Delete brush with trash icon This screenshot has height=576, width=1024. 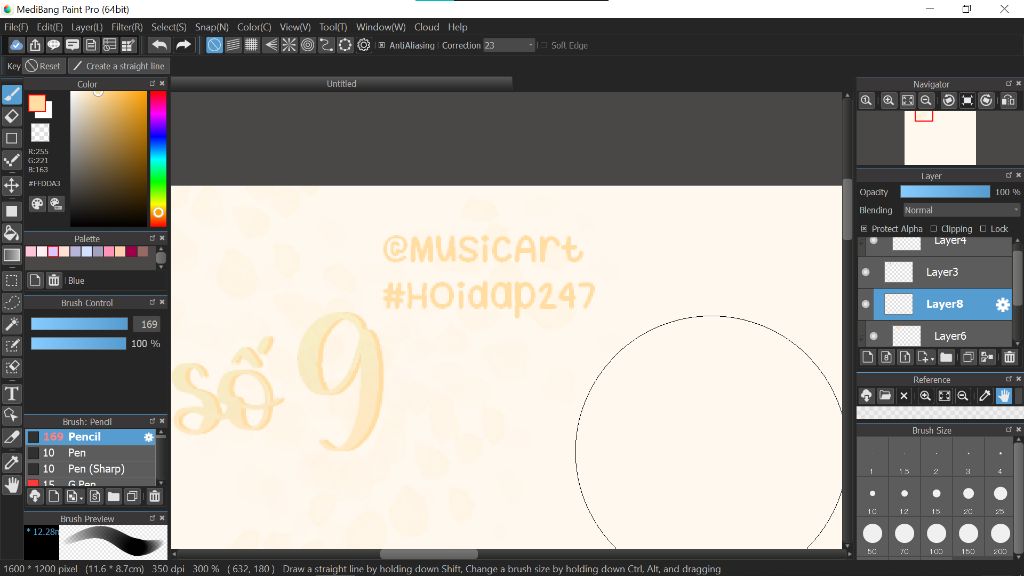point(155,497)
